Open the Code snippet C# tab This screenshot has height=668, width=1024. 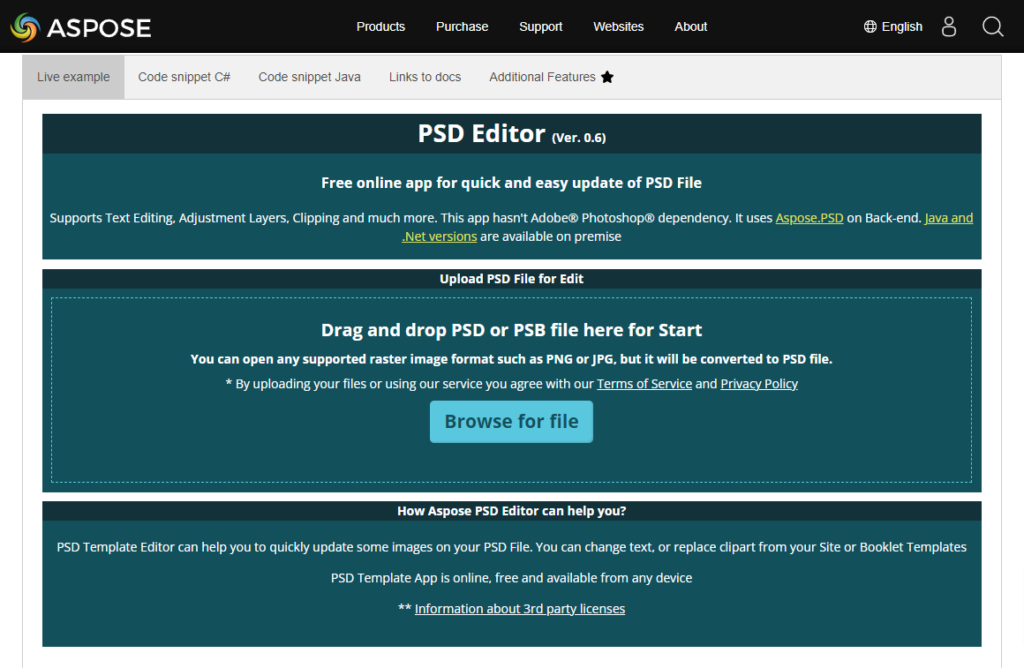pos(184,76)
